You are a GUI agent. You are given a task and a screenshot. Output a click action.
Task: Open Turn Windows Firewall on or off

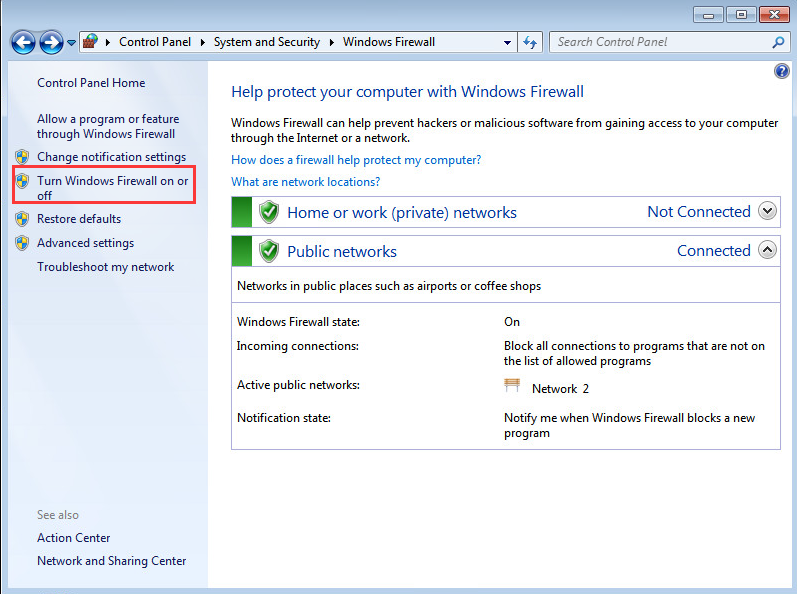point(112,188)
